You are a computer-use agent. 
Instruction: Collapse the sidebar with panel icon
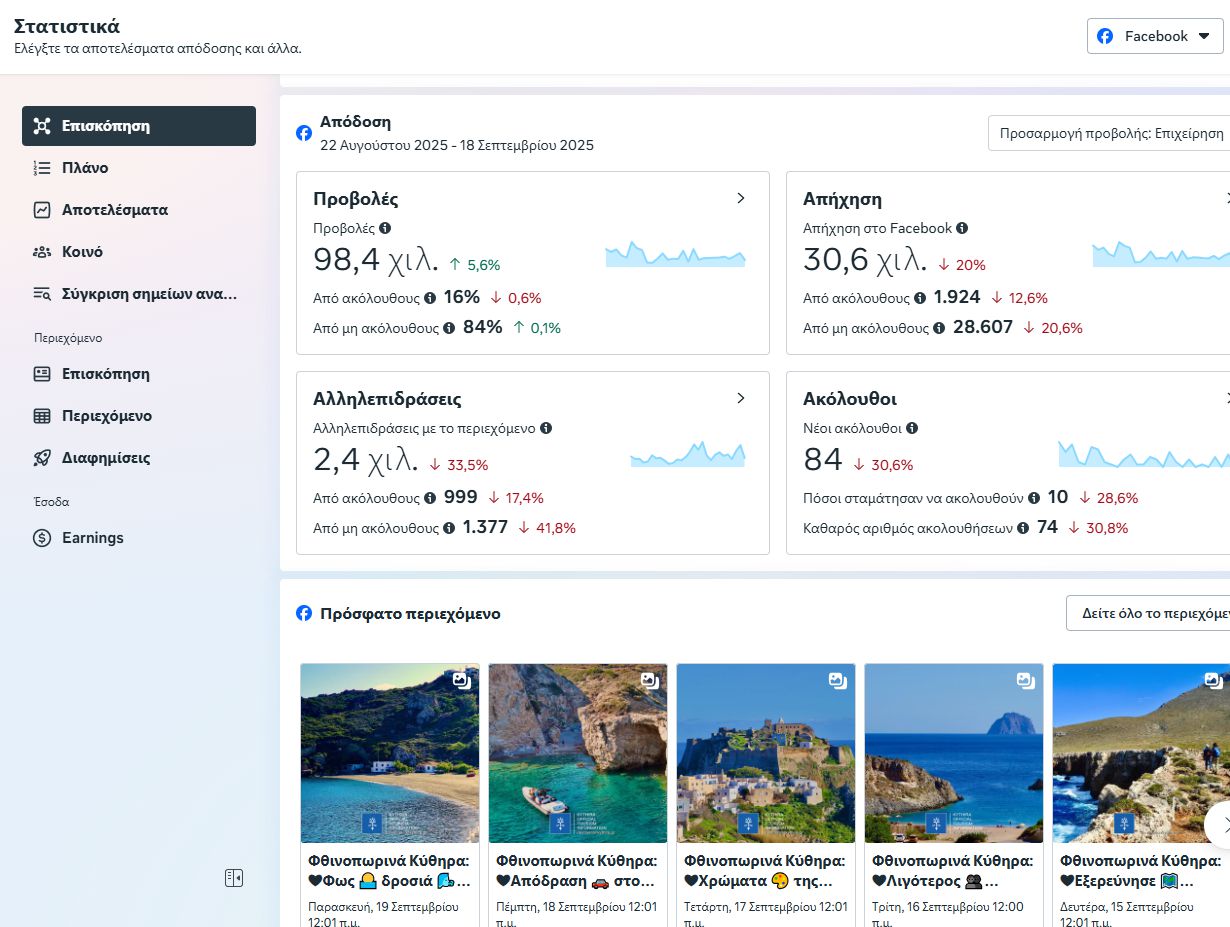pos(234,878)
